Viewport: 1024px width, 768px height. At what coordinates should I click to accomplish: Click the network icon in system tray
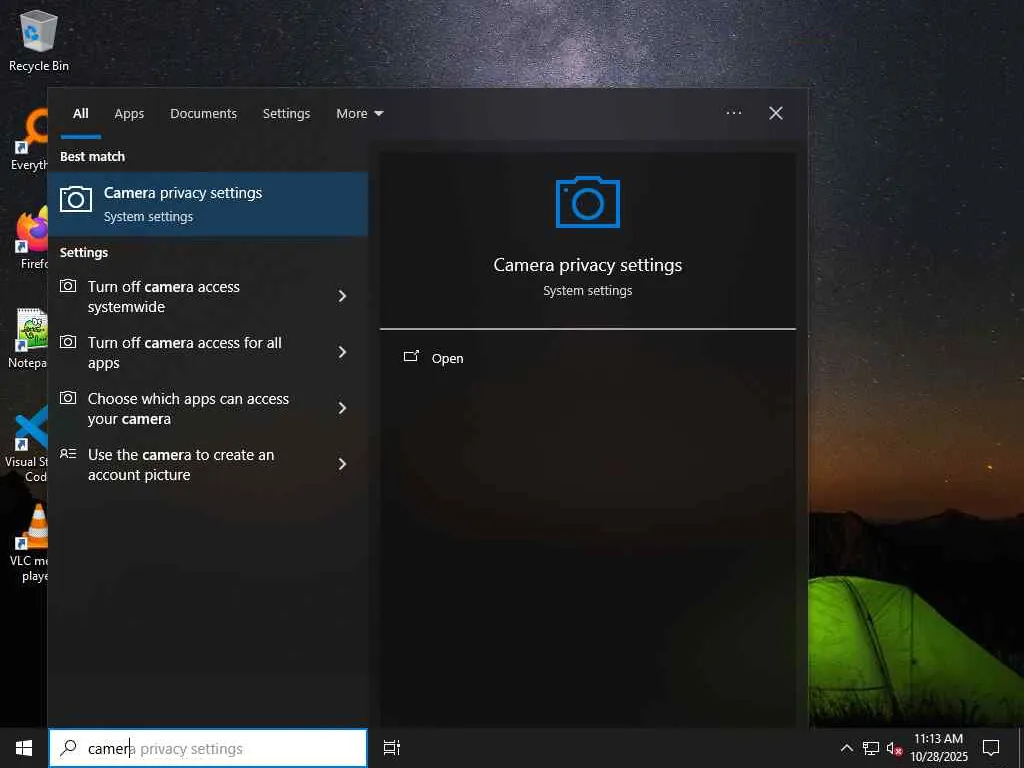(x=871, y=748)
